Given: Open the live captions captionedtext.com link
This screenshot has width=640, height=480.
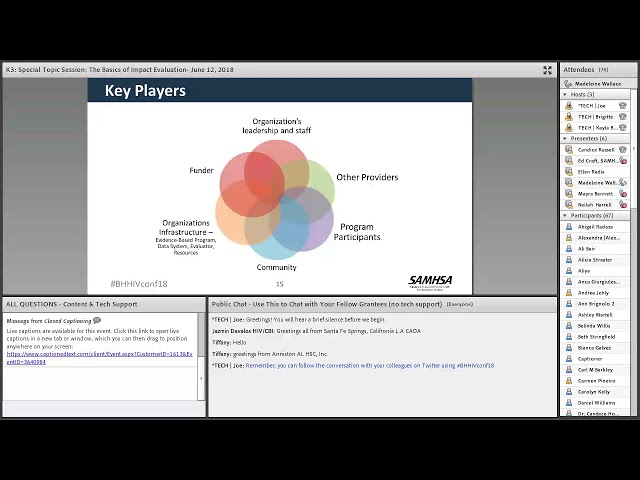Looking at the screenshot, I should 99,358.
